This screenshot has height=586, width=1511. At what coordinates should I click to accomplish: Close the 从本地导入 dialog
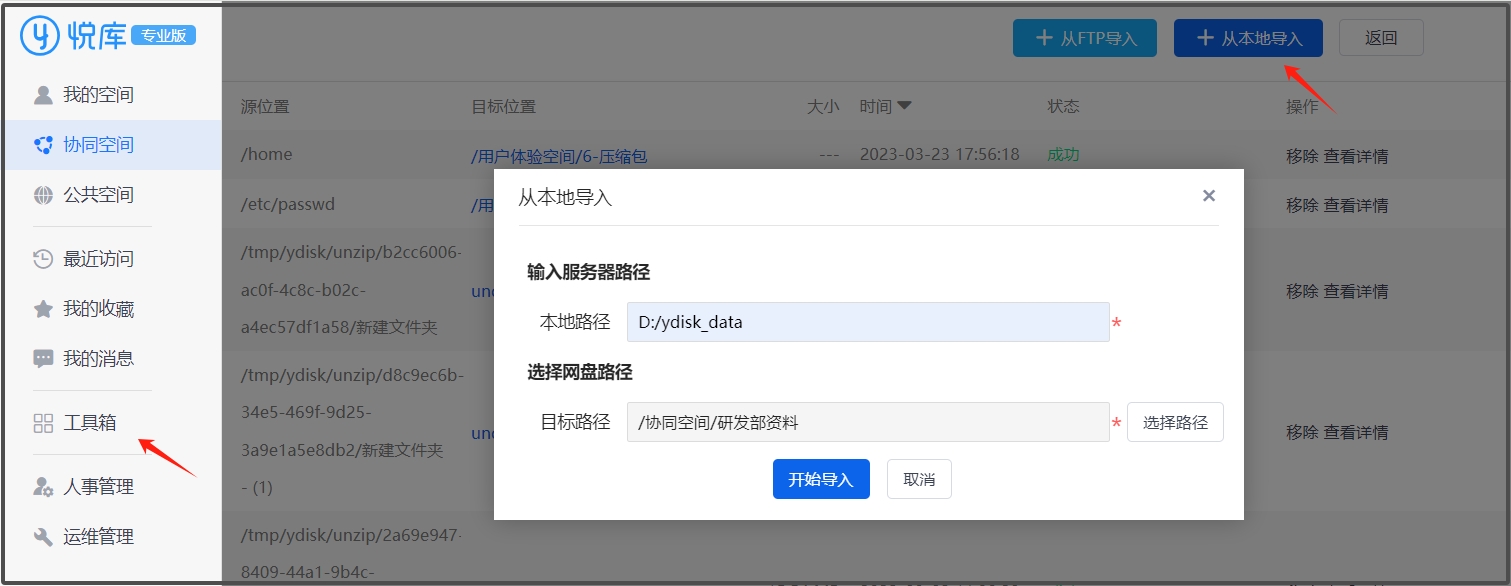click(1208, 196)
